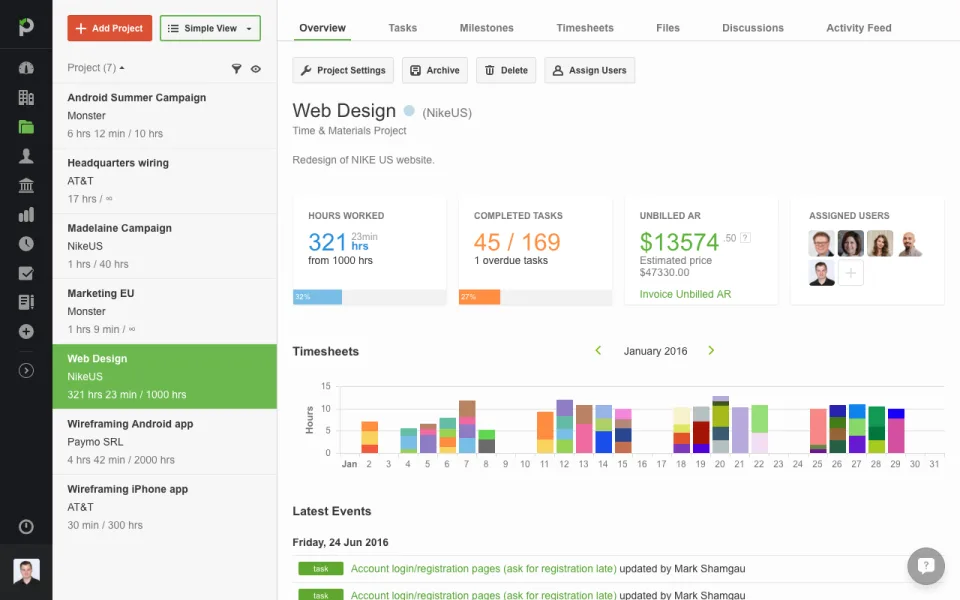Click the Web Design status color dot
960x600 pixels.
point(409,111)
